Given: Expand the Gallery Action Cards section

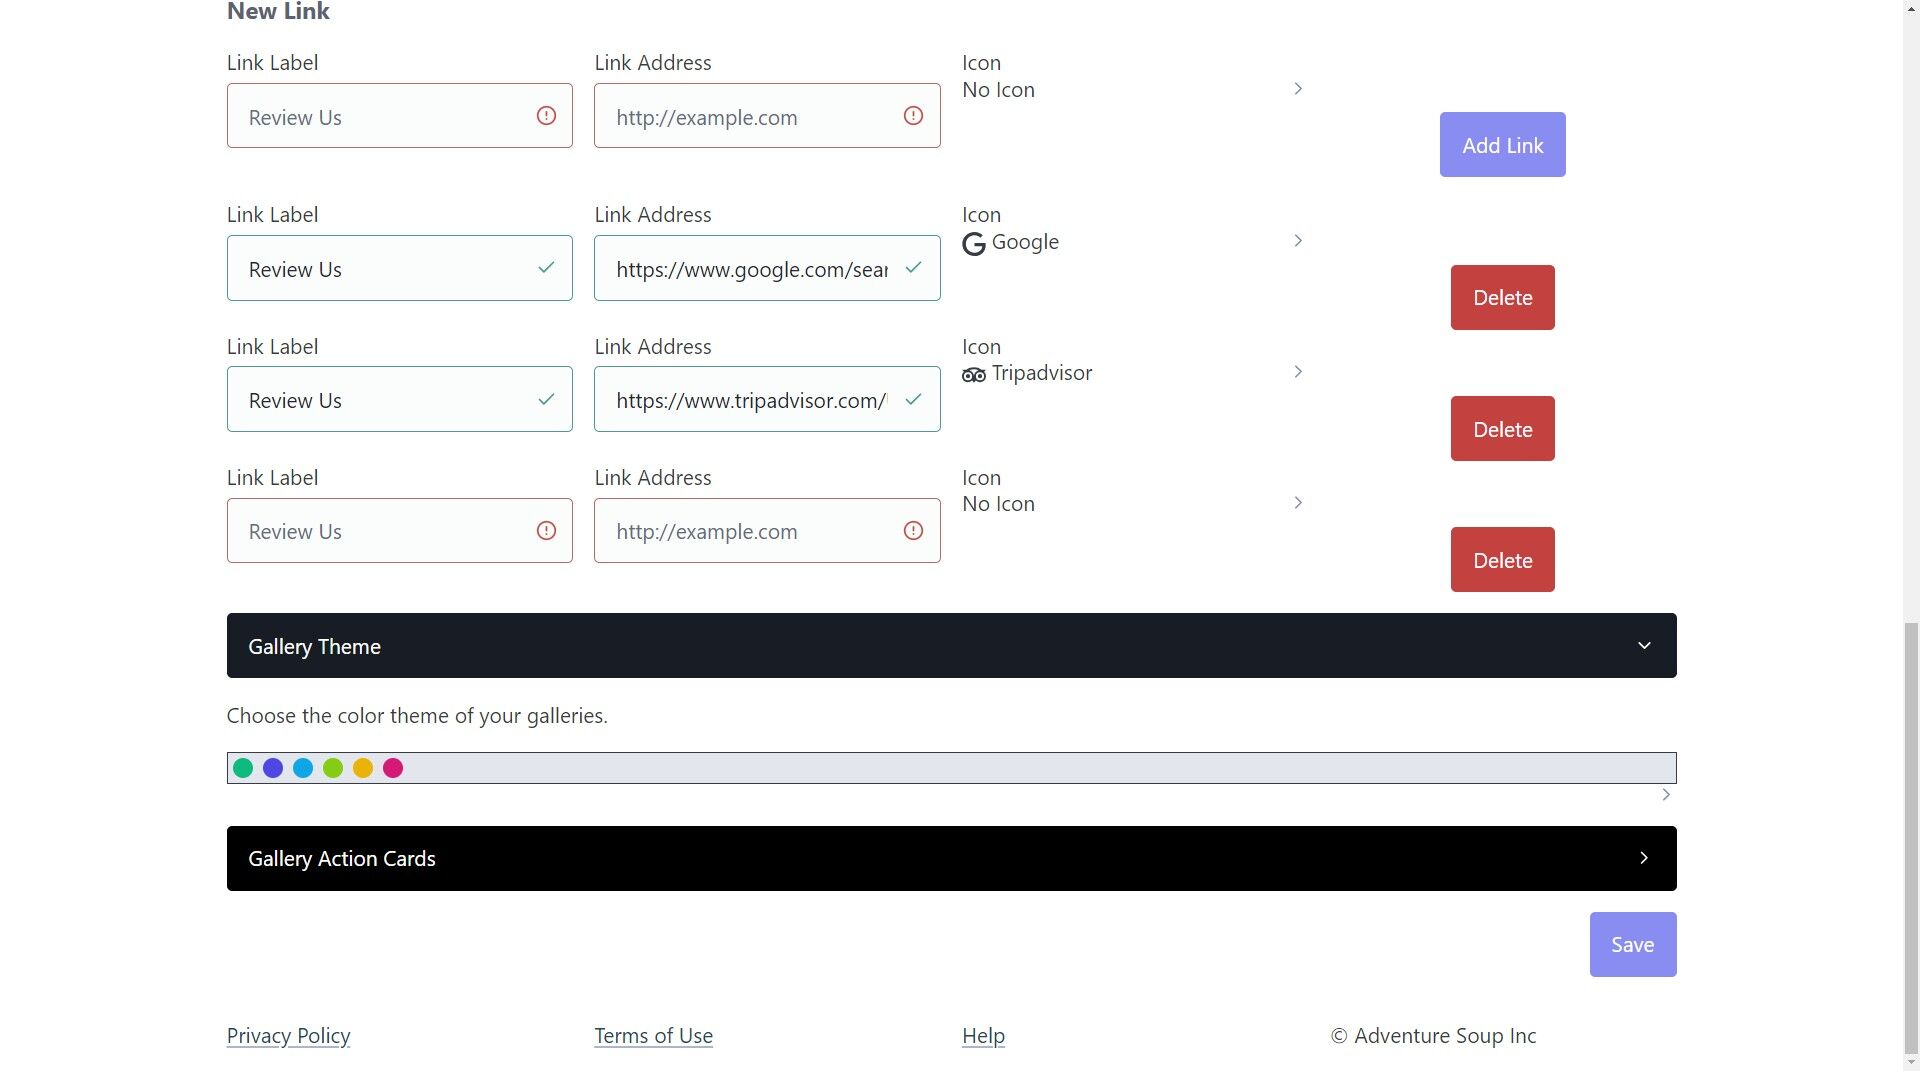Looking at the screenshot, I should click(x=951, y=858).
